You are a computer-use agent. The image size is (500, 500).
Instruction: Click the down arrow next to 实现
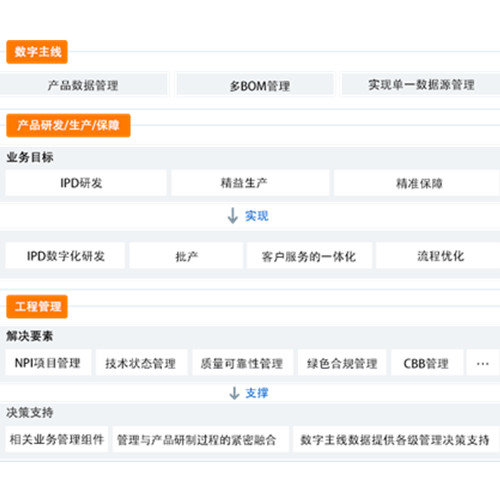[x=232, y=216]
